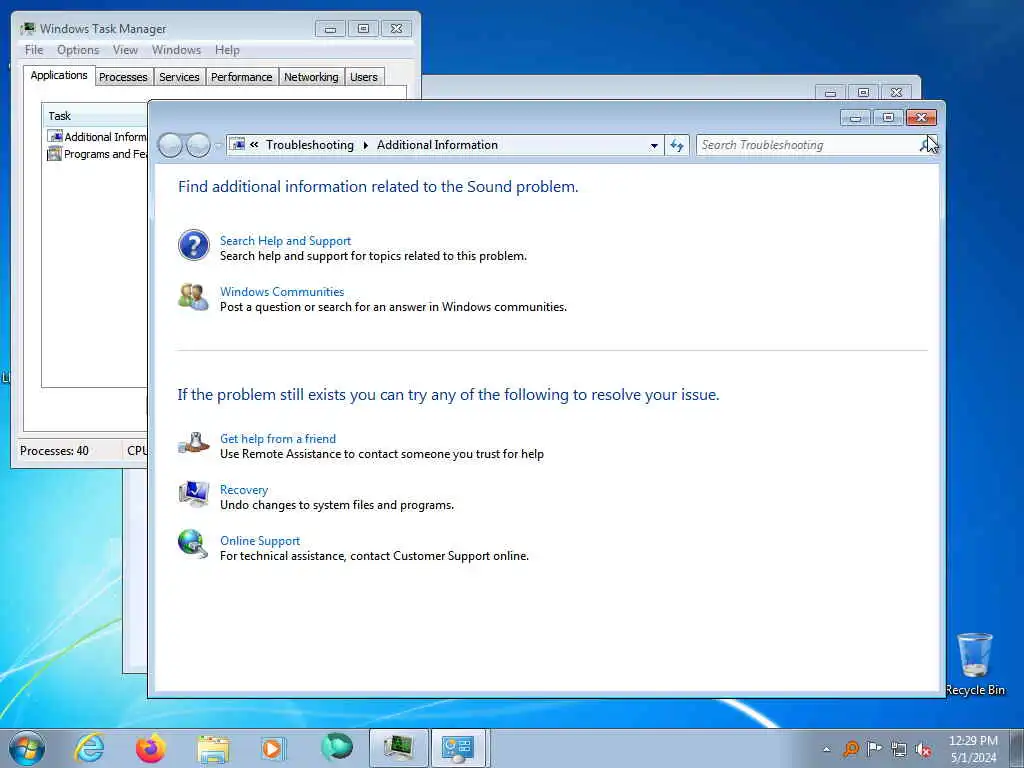Click the Refresh button next to the address bar
Viewport: 1024px width, 768px height.
[677, 145]
